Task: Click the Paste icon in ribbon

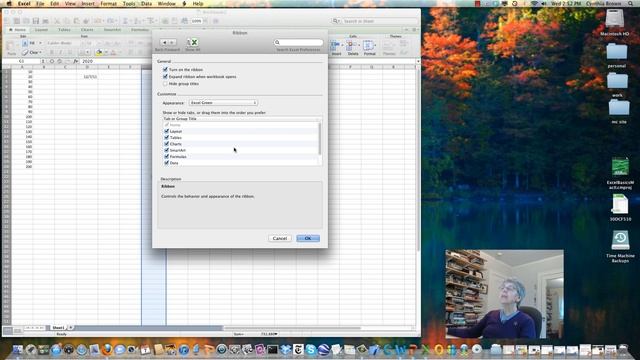Action: 11,47
